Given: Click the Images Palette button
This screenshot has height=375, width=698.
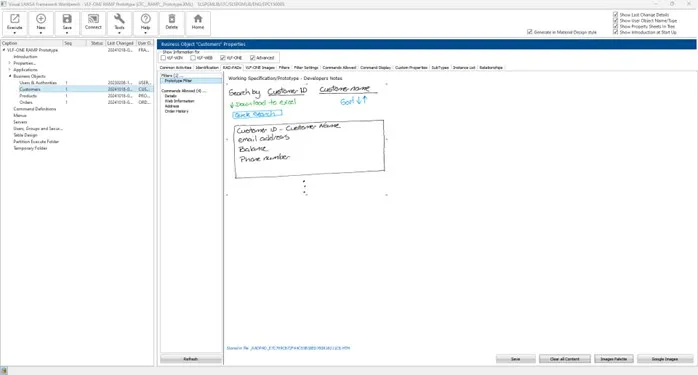Looking at the screenshot, I should [x=613, y=359].
